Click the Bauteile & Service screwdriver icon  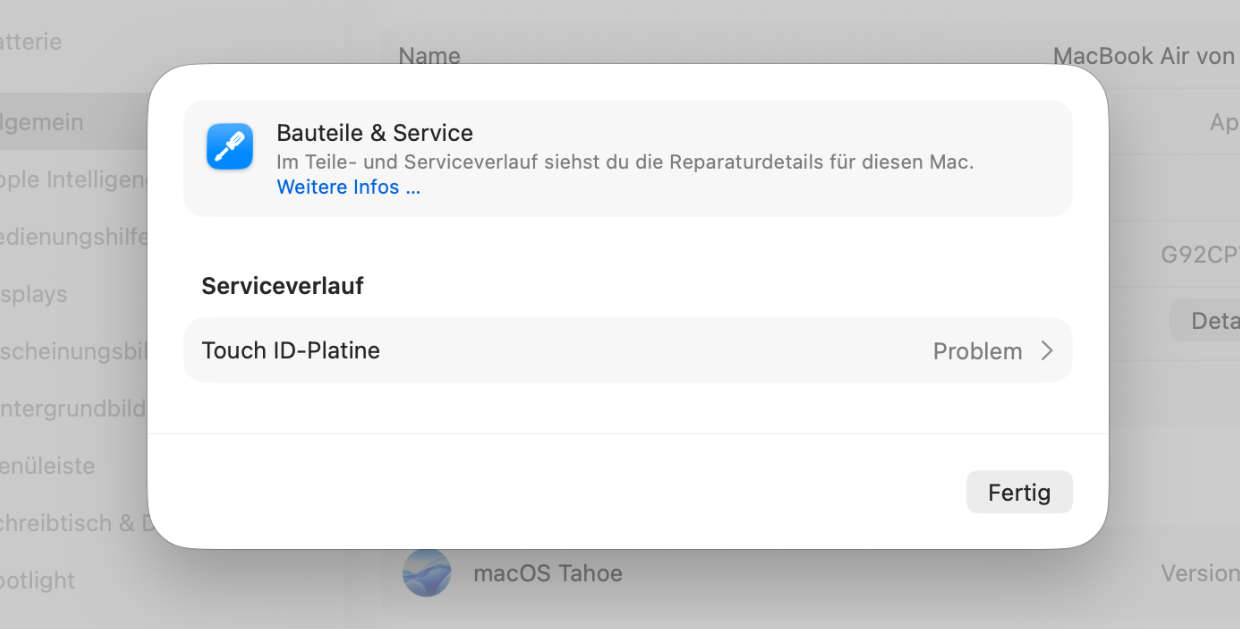pyautogui.click(x=230, y=146)
